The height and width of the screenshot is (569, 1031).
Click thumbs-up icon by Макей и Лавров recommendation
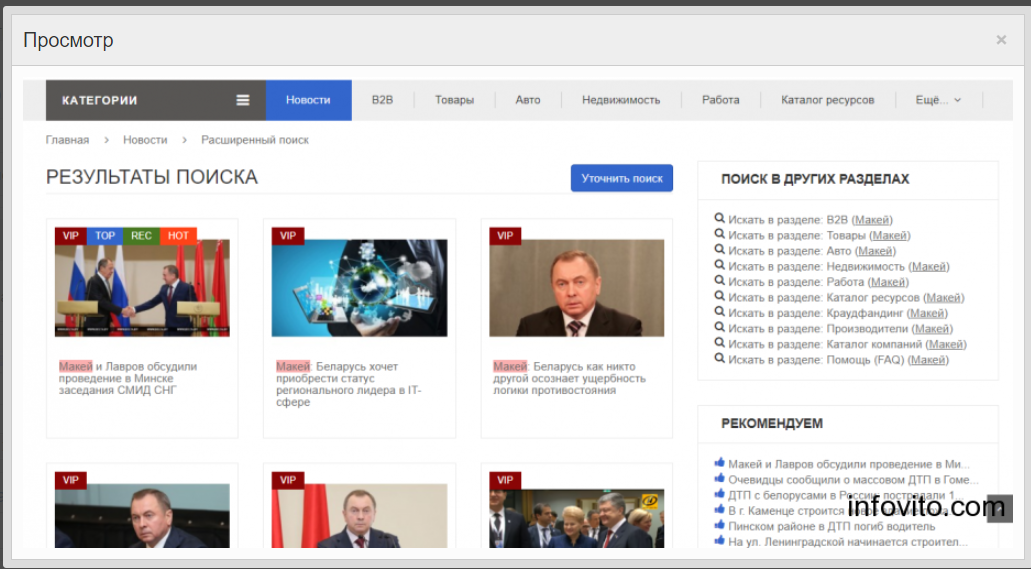(x=719, y=462)
